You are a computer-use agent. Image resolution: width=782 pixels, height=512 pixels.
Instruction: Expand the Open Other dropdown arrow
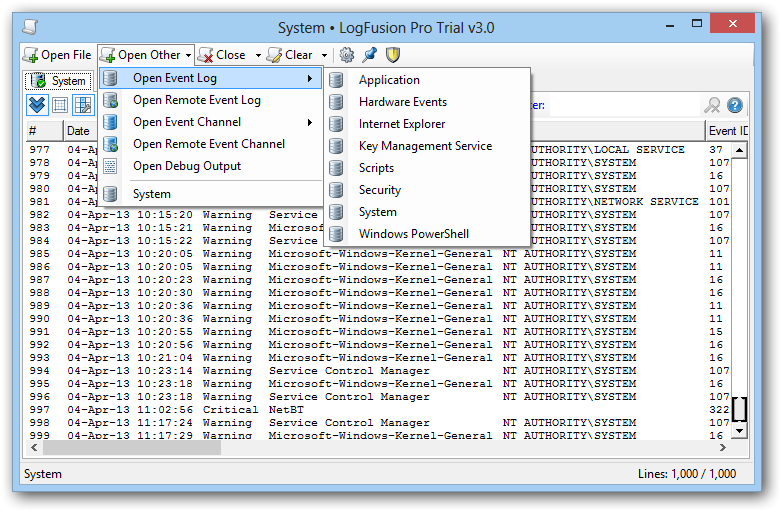(x=189, y=55)
